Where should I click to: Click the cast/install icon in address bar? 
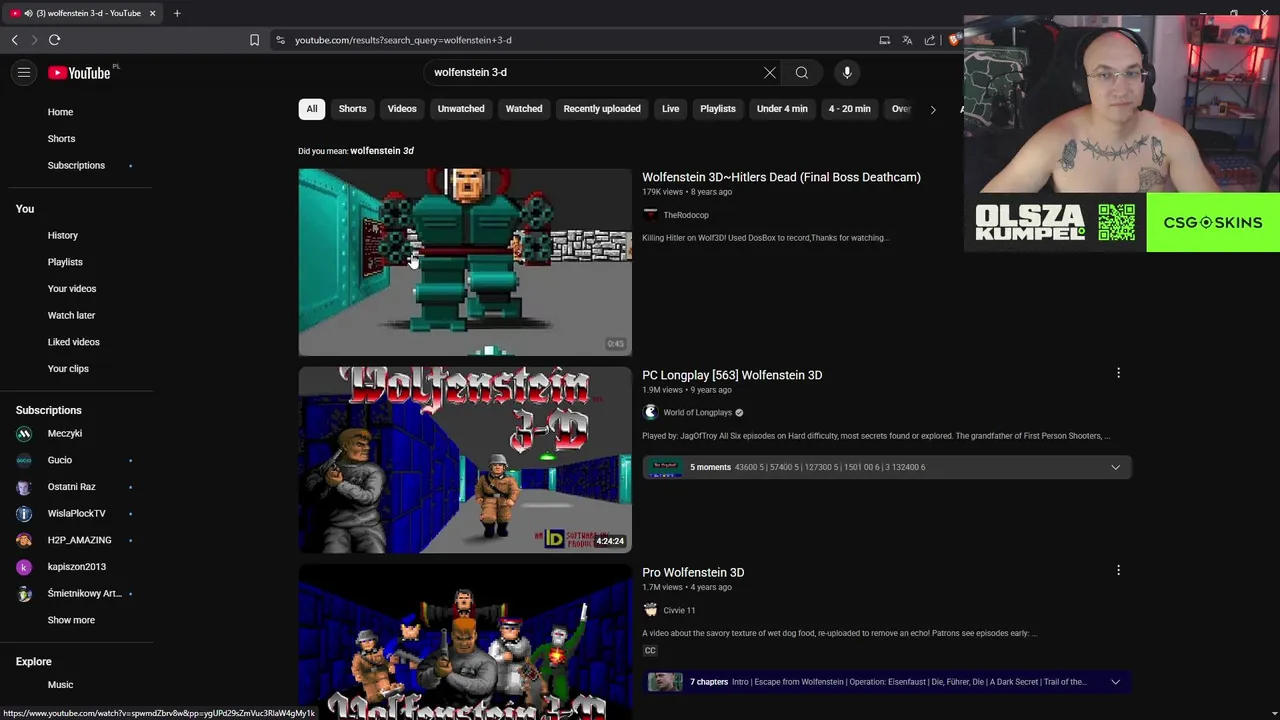(885, 40)
